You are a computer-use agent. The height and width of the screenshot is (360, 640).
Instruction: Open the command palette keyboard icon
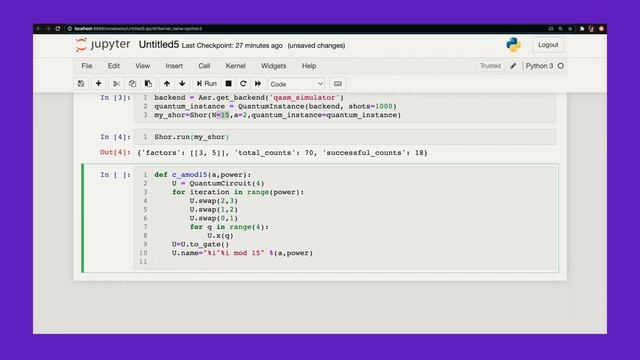click(338, 84)
